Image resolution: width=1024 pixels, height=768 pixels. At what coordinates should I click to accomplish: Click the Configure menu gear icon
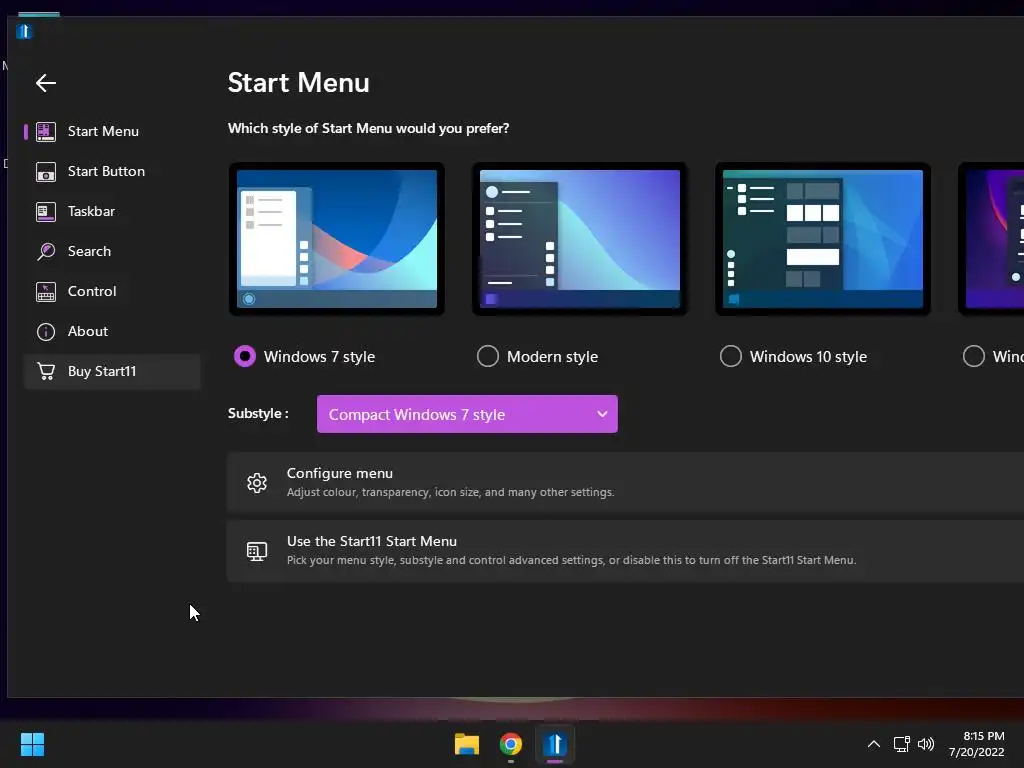coord(257,483)
